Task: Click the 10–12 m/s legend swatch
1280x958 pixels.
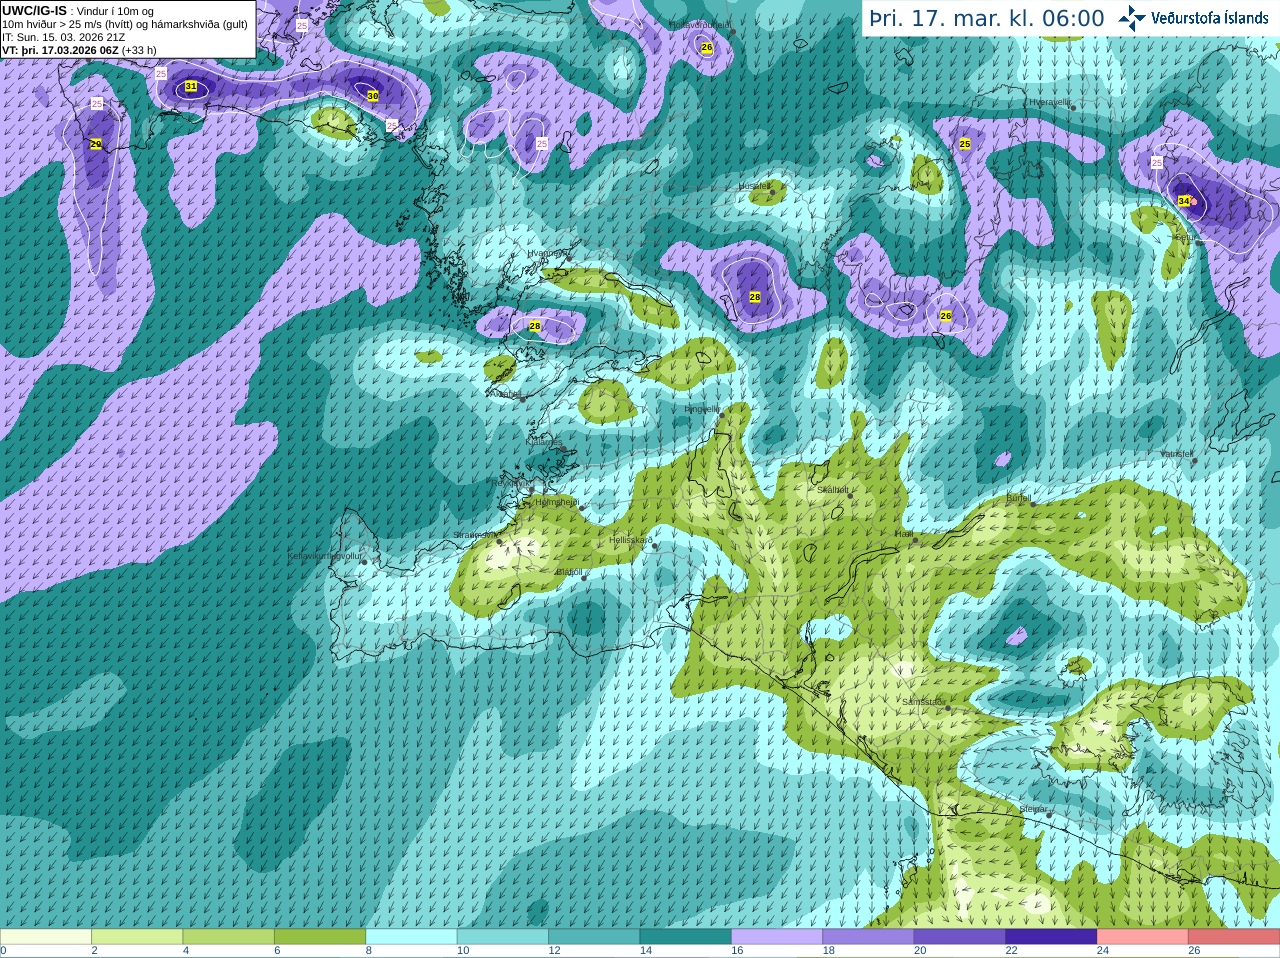Action: pos(502,936)
